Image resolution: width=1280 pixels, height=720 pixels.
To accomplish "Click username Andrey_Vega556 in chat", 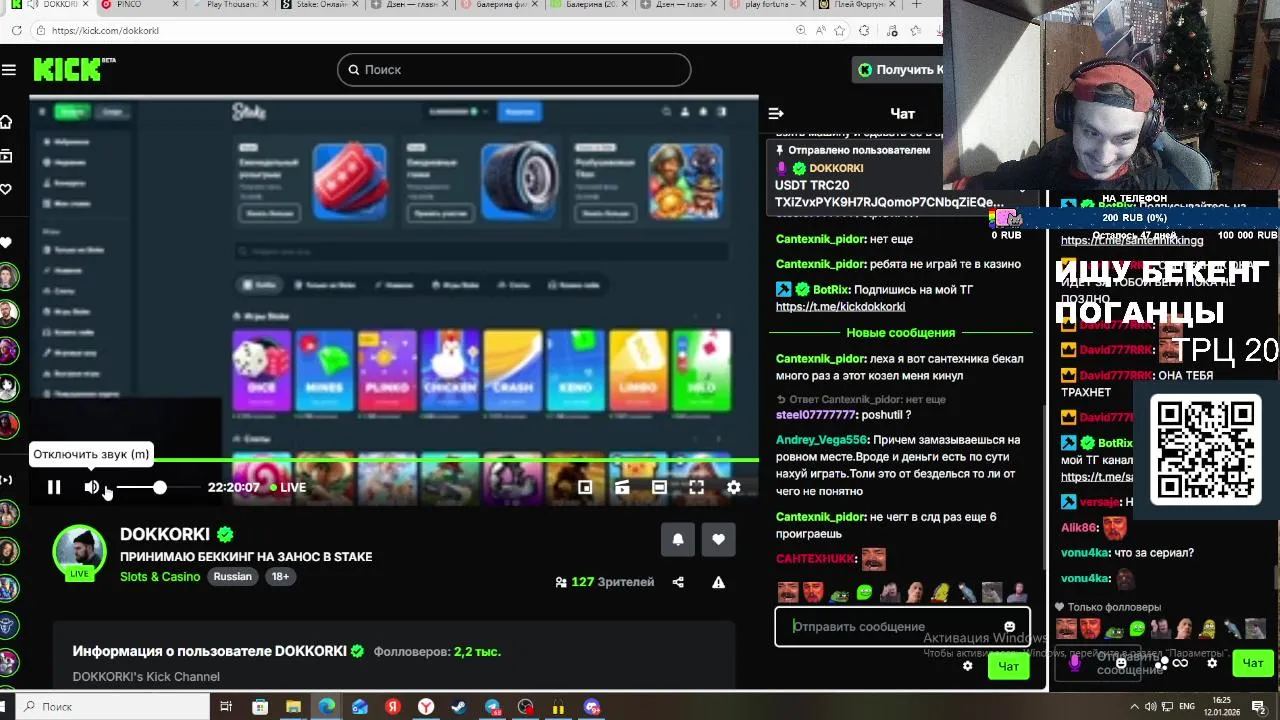I will [x=821, y=440].
